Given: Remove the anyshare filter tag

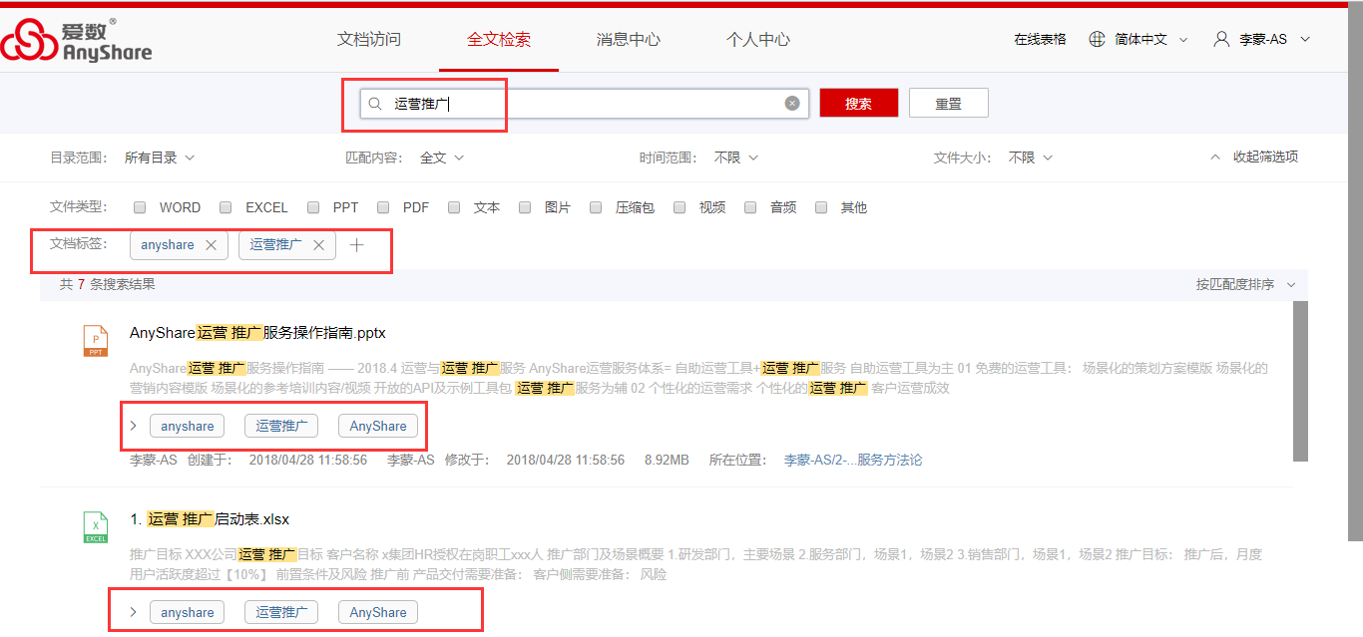Looking at the screenshot, I should (x=210, y=245).
